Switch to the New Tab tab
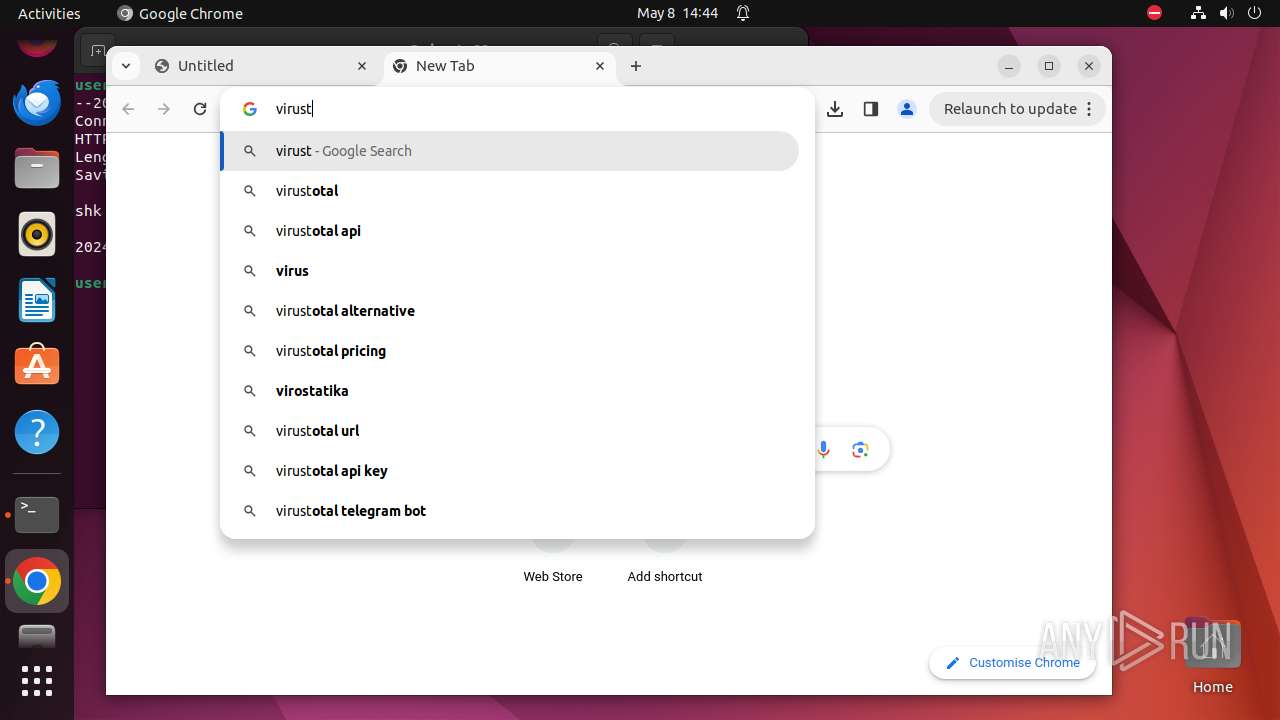This screenshot has width=1280, height=720. 500,66
